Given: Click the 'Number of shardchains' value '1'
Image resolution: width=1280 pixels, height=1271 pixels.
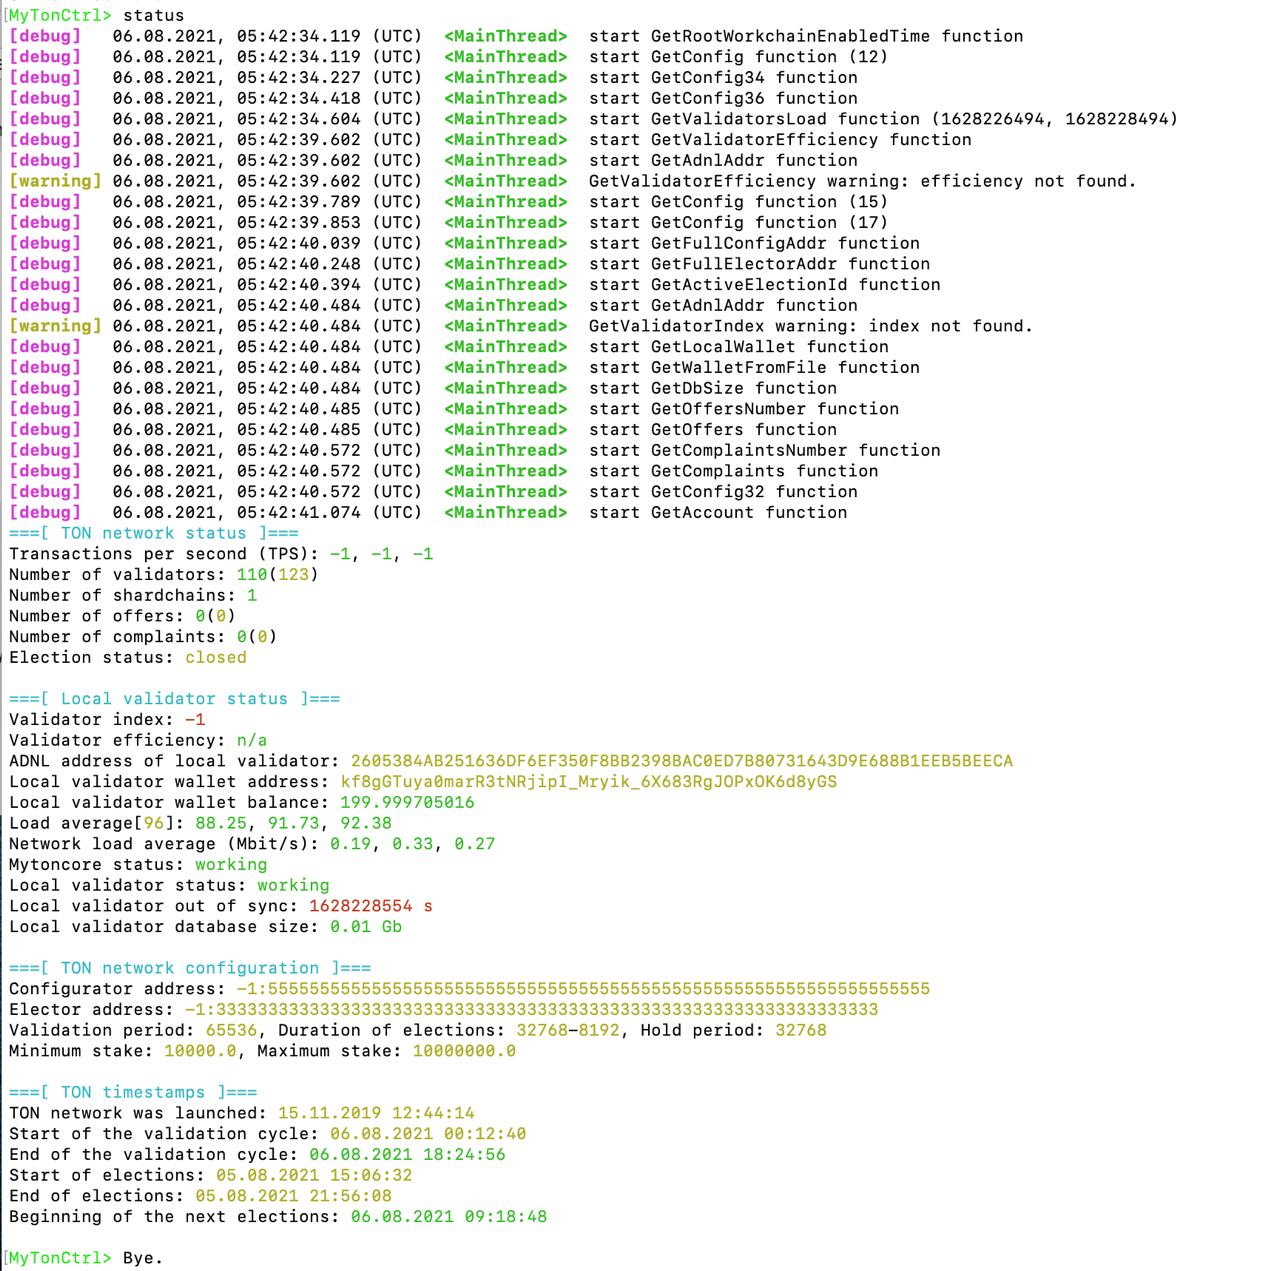Looking at the screenshot, I should click(252, 595).
